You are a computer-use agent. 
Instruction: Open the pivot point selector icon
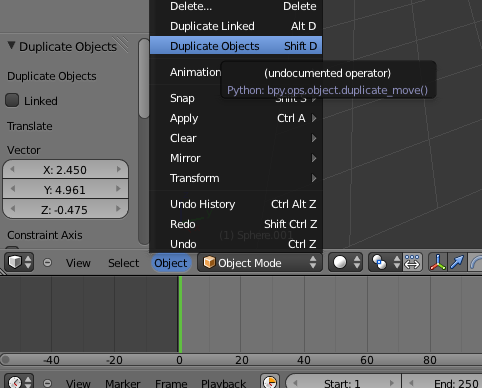click(385, 262)
